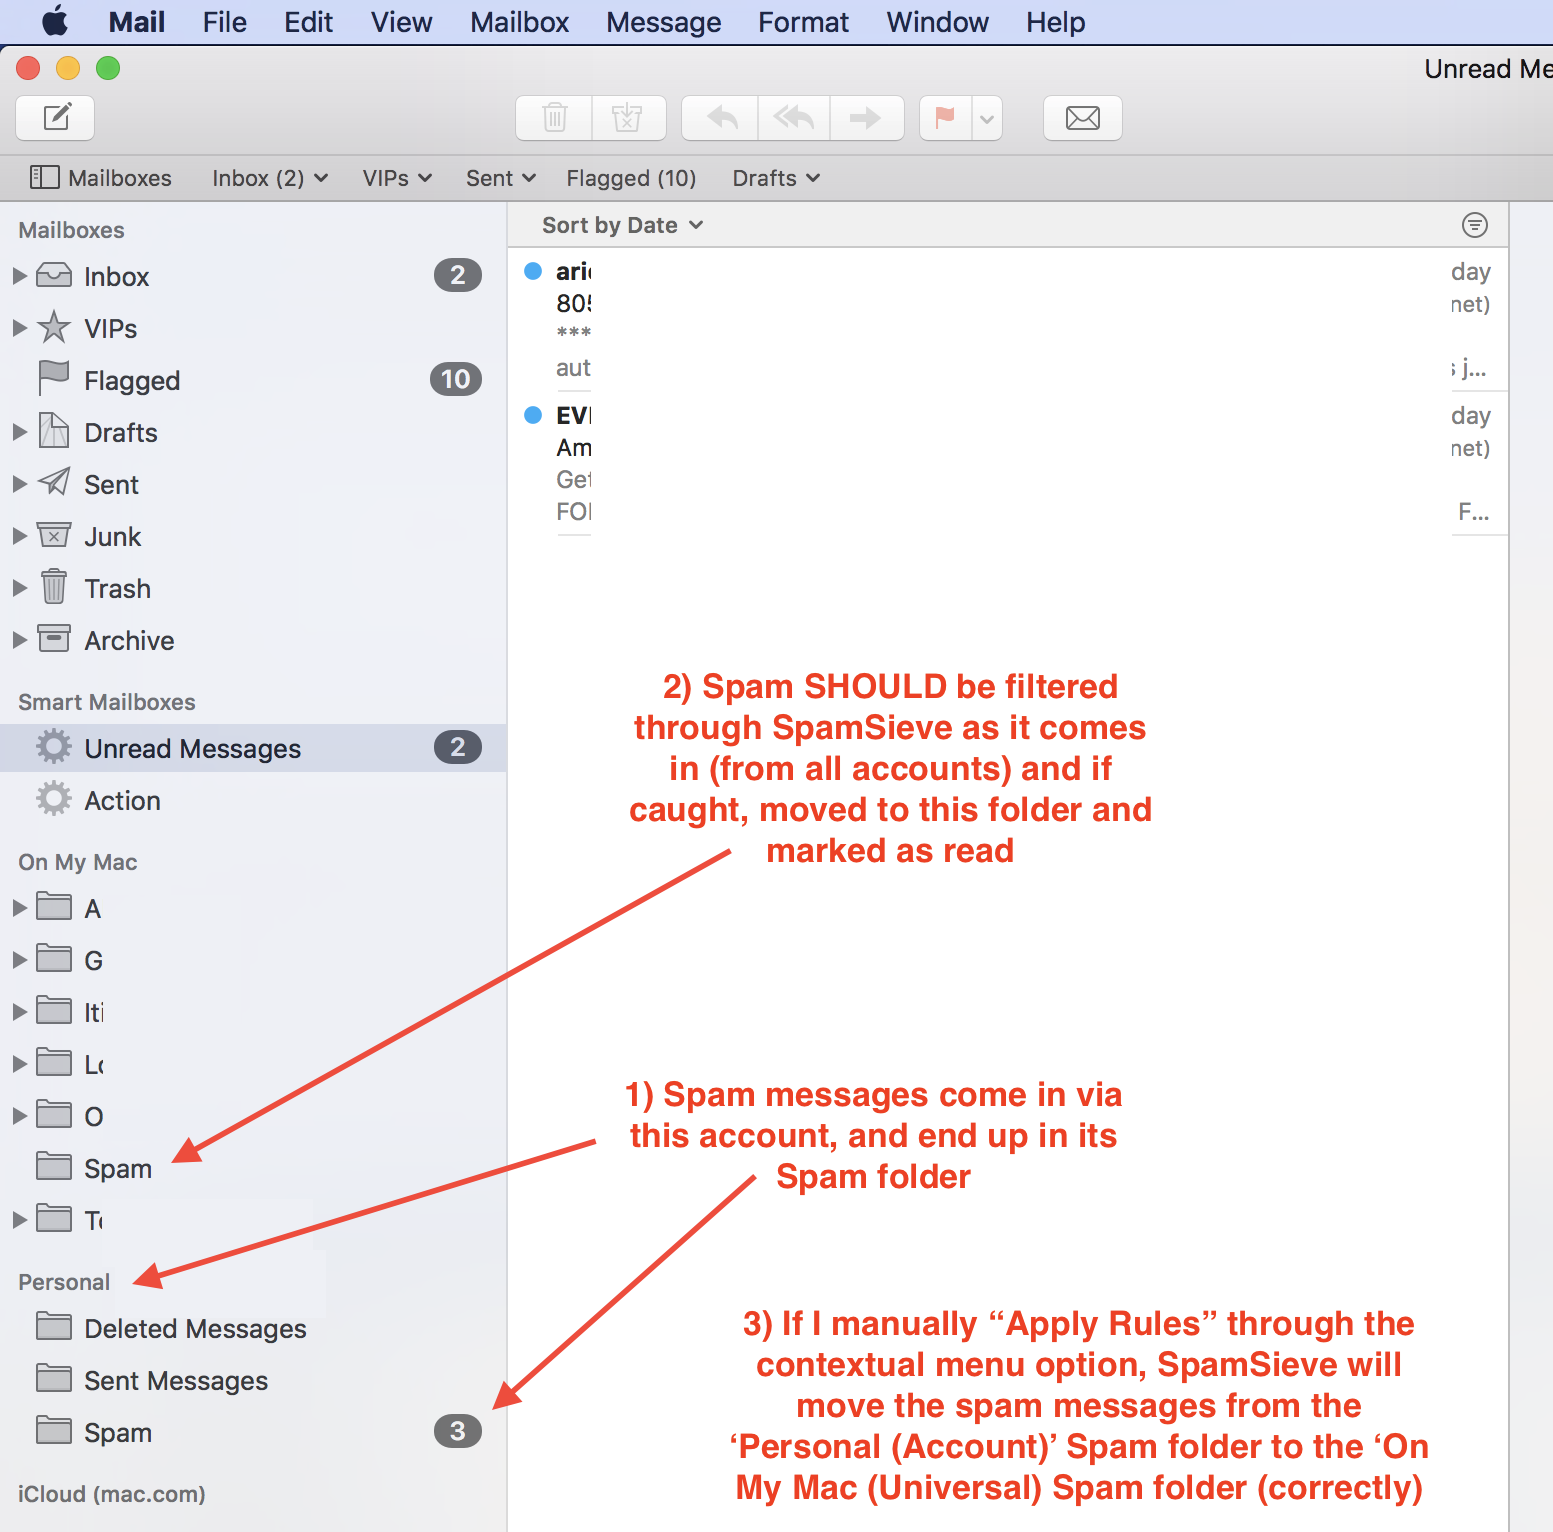Select the Inbox mailbox in sidebar
The height and width of the screenshot is (1532, 1553).
(x=253, y=276)
